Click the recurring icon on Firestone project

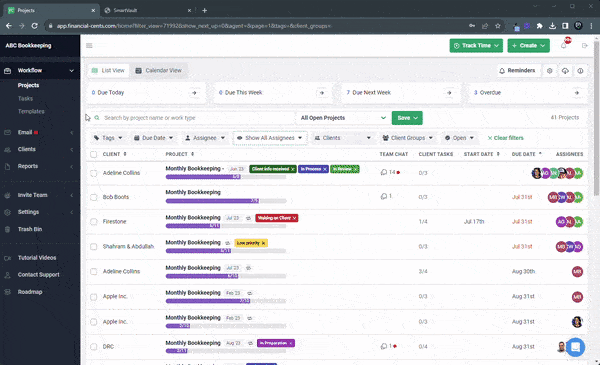[x=248, y=218]
